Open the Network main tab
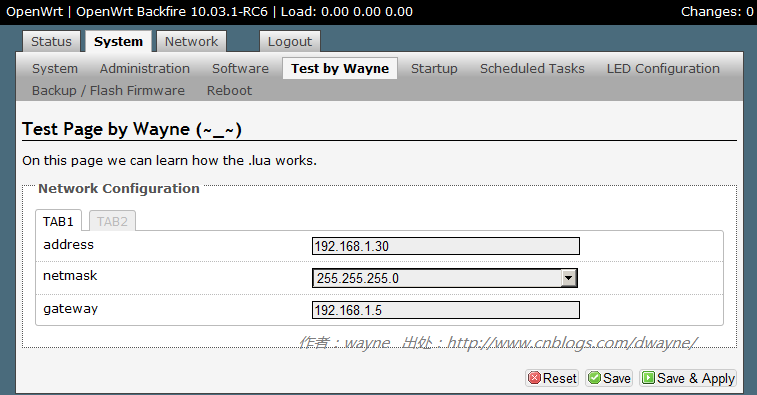The width and height of the screenshot is (757, 395). pyautogui.click(x=191, y=42)
